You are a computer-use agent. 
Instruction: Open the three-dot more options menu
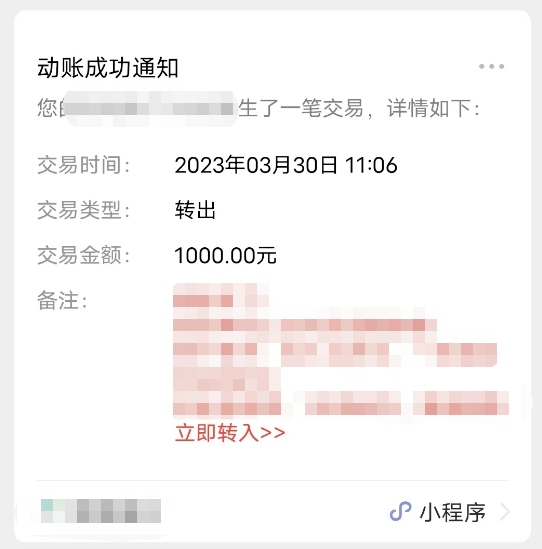coord(491,66)
